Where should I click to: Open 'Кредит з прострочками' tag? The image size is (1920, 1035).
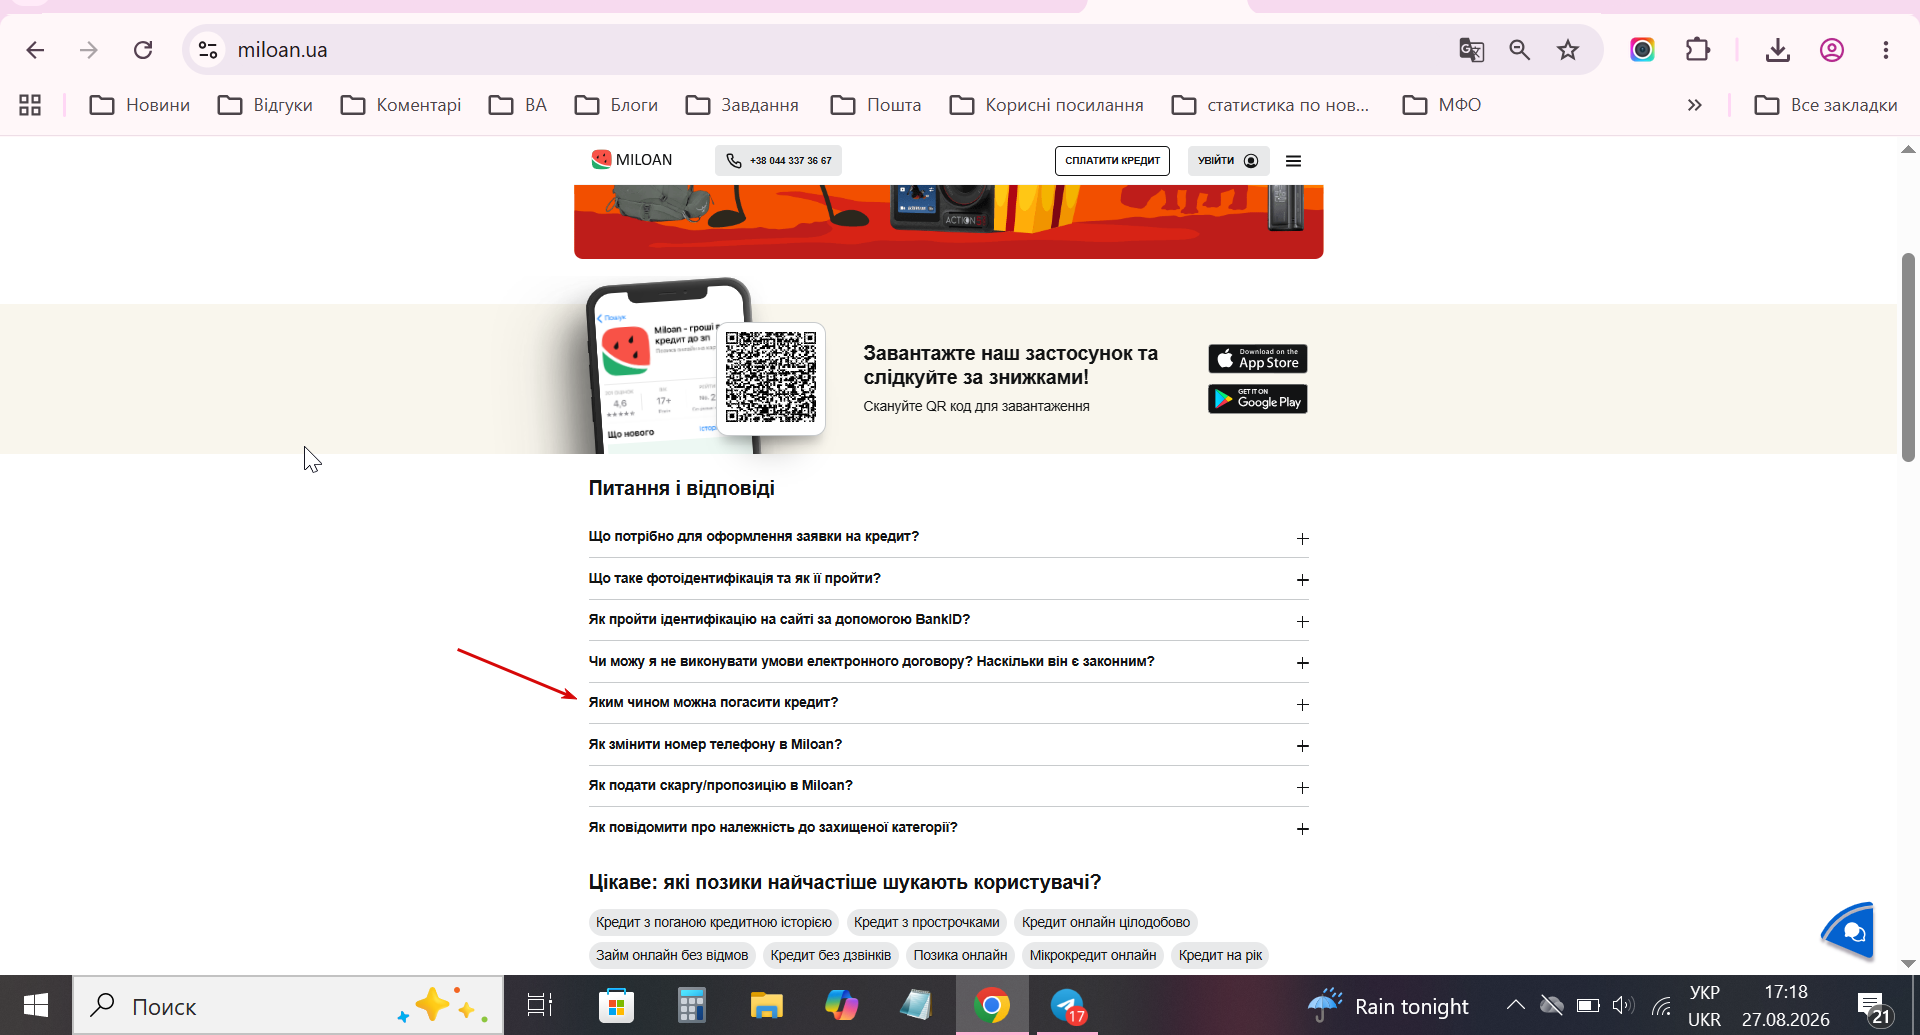[926, 922]
